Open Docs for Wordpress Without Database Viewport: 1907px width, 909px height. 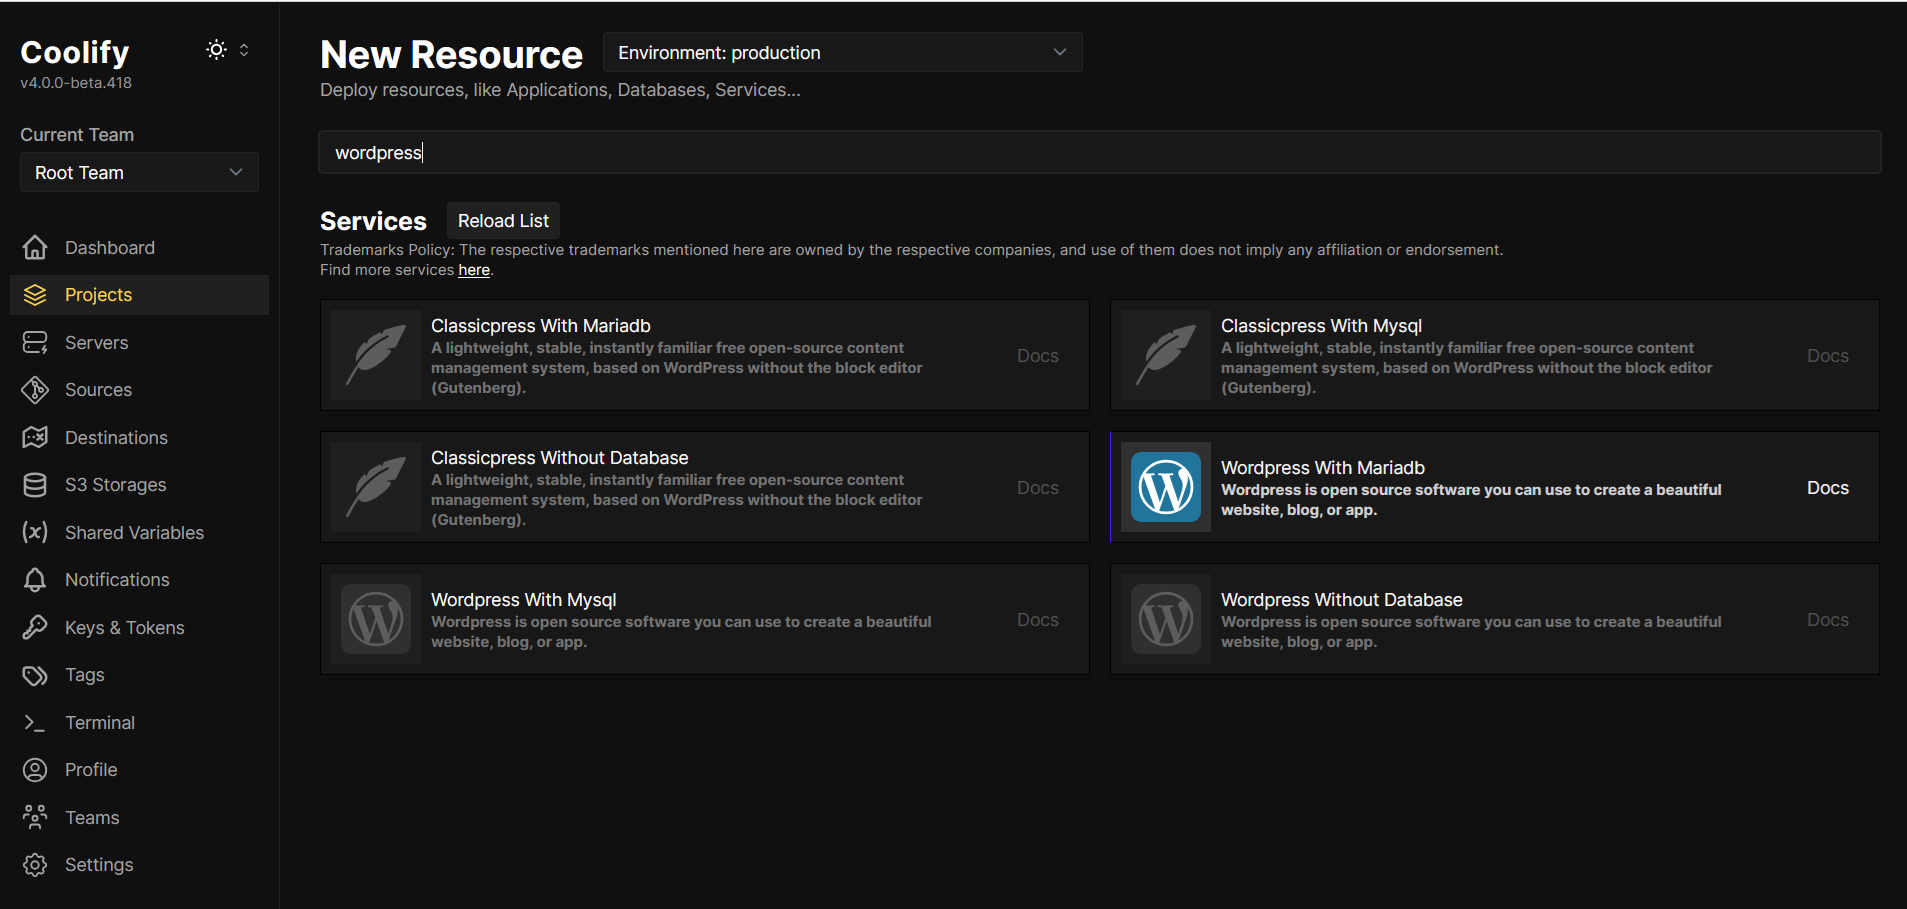click(x=1827, y=620)
